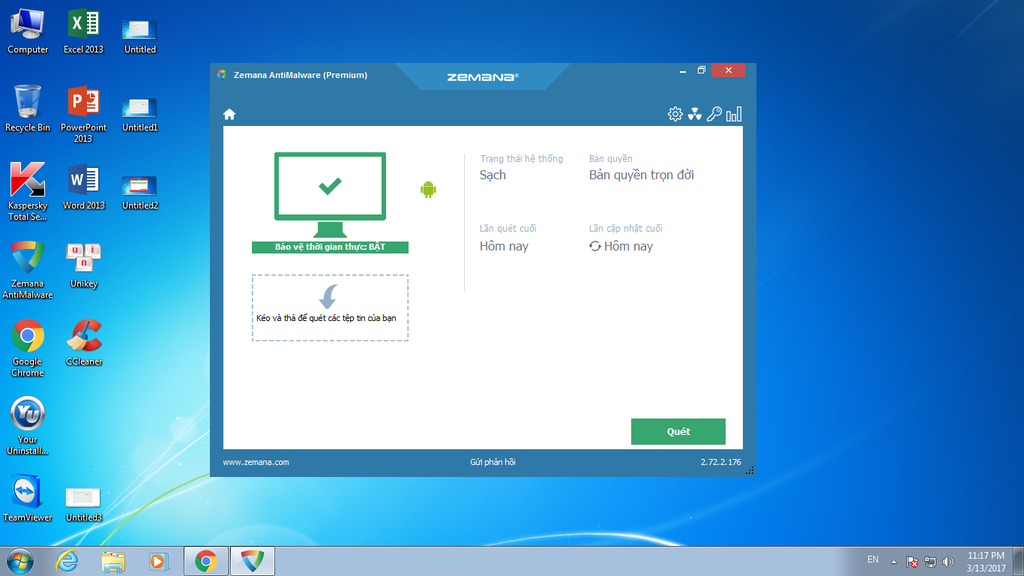Open EN language indicator in tray
Screen dimensions: 1024x576
[x=873, y=560]
